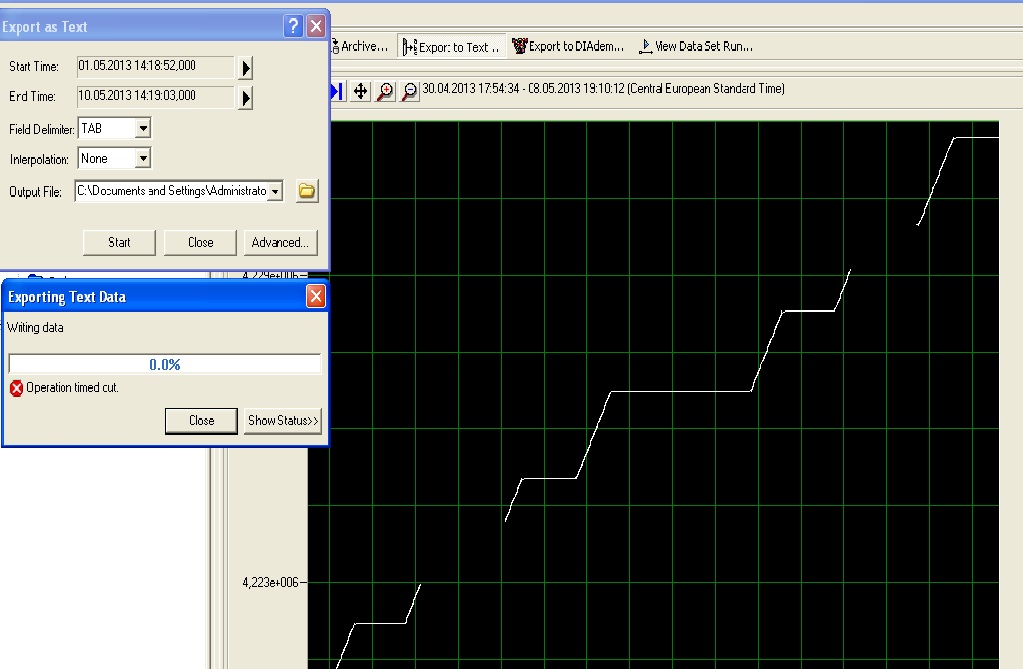Open the Archive toolbar item
The width and height of the screenshot is (1023, 669).
click(x=359, y=46)
